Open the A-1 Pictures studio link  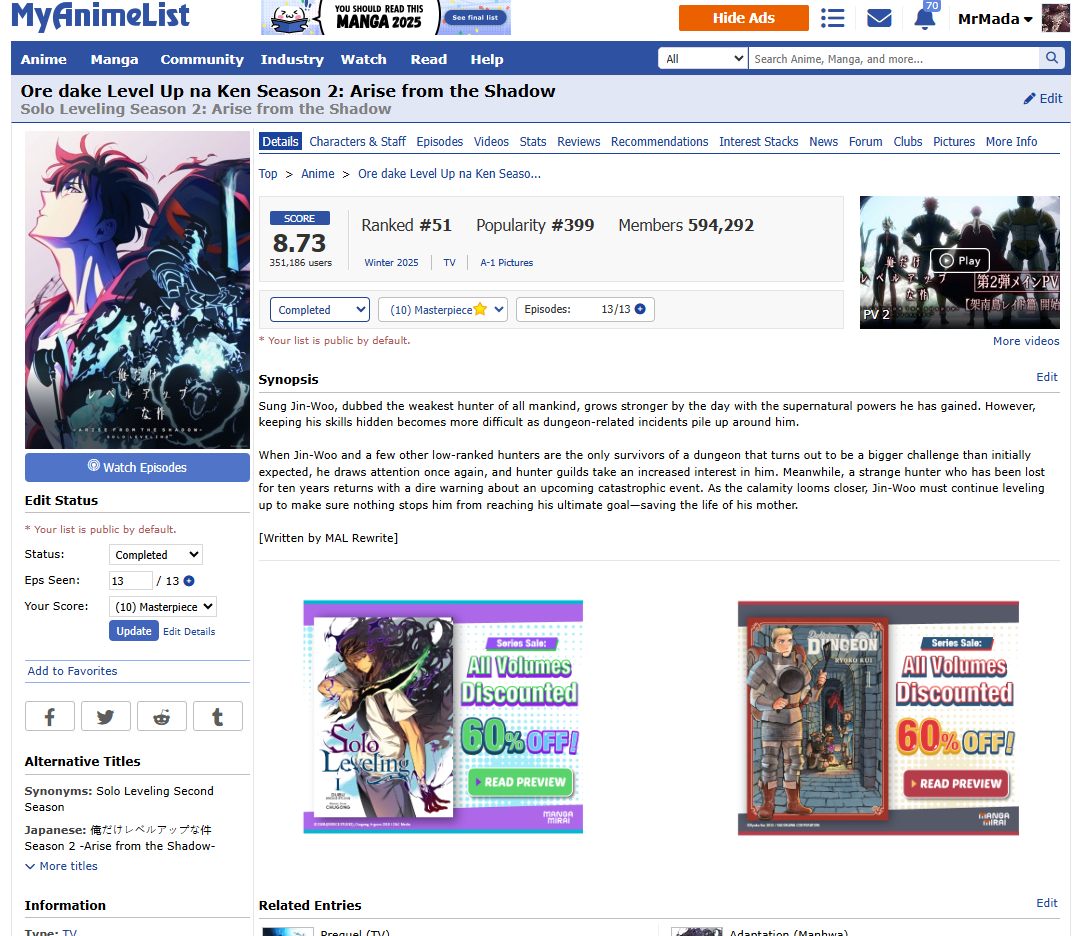507,262
